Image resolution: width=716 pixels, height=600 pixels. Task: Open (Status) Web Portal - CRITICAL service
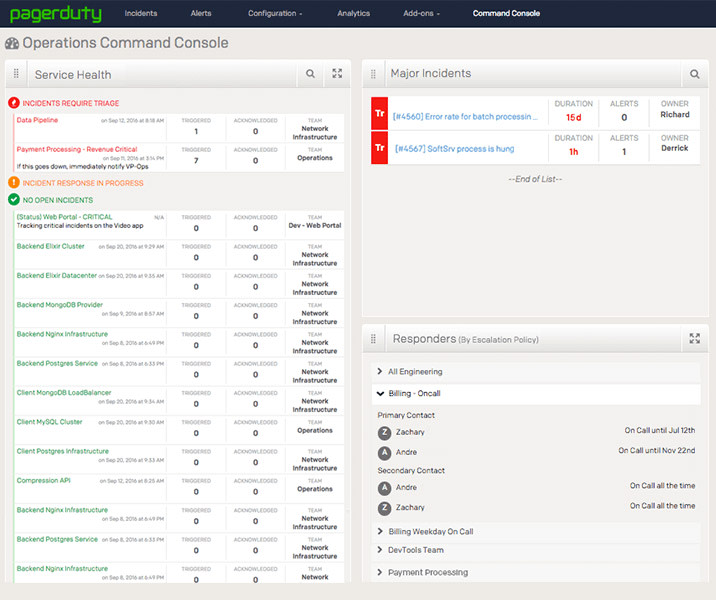64,217
